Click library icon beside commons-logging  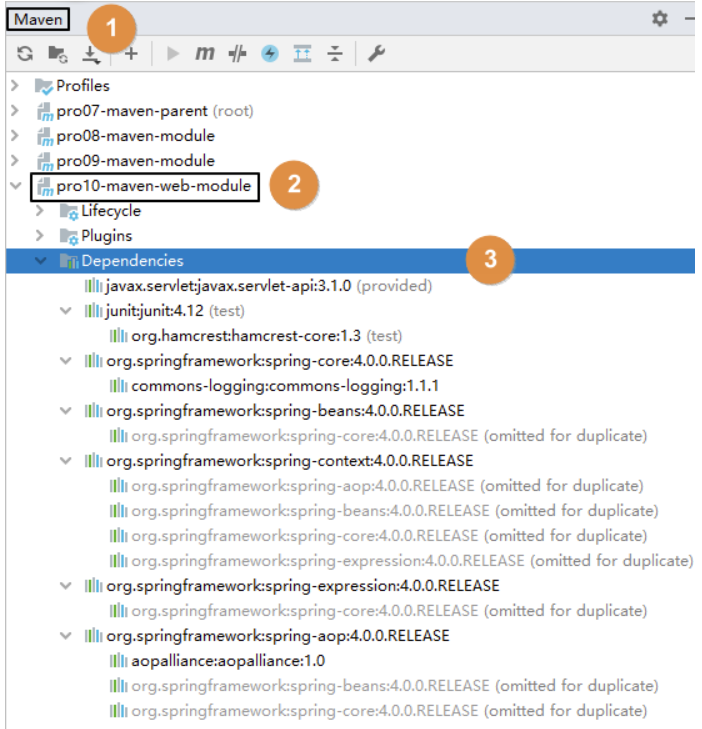pos(119,386)
